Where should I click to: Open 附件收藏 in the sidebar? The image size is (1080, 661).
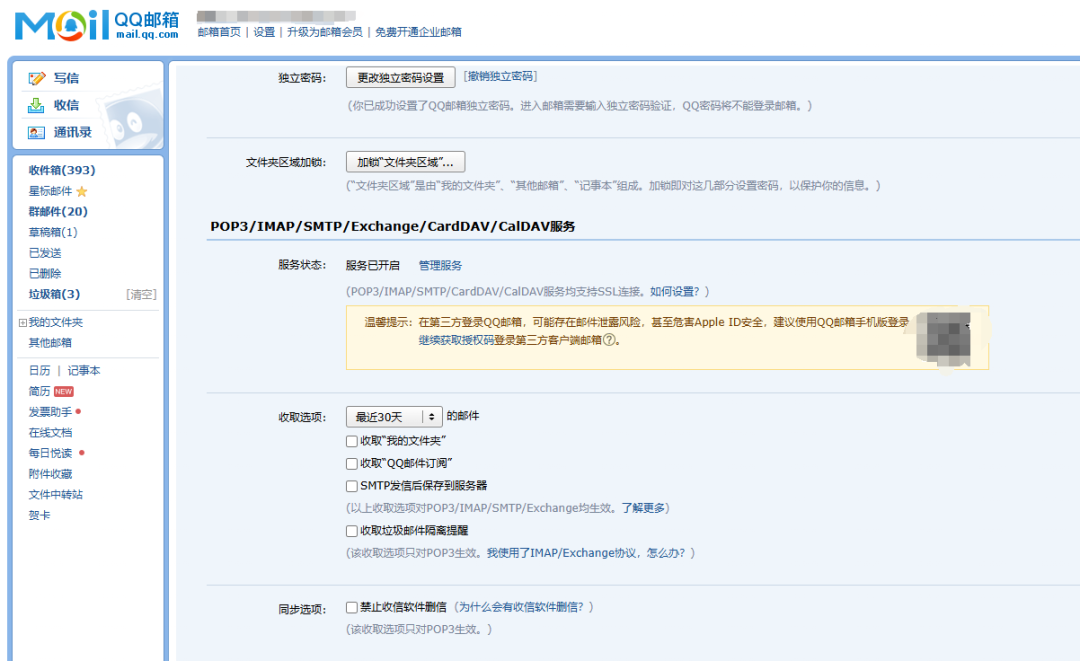coord(50,474)
